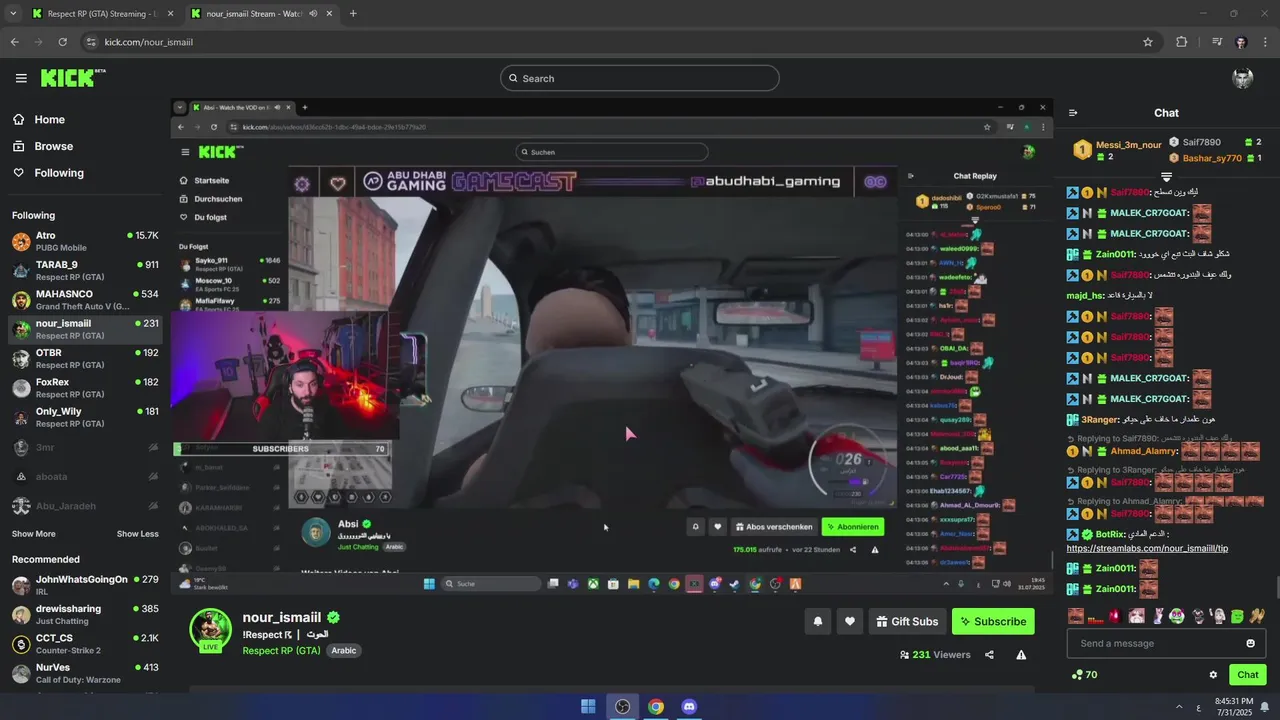
Task: Open the Kick hamburger sidebar menu
Action: point(21,78)
